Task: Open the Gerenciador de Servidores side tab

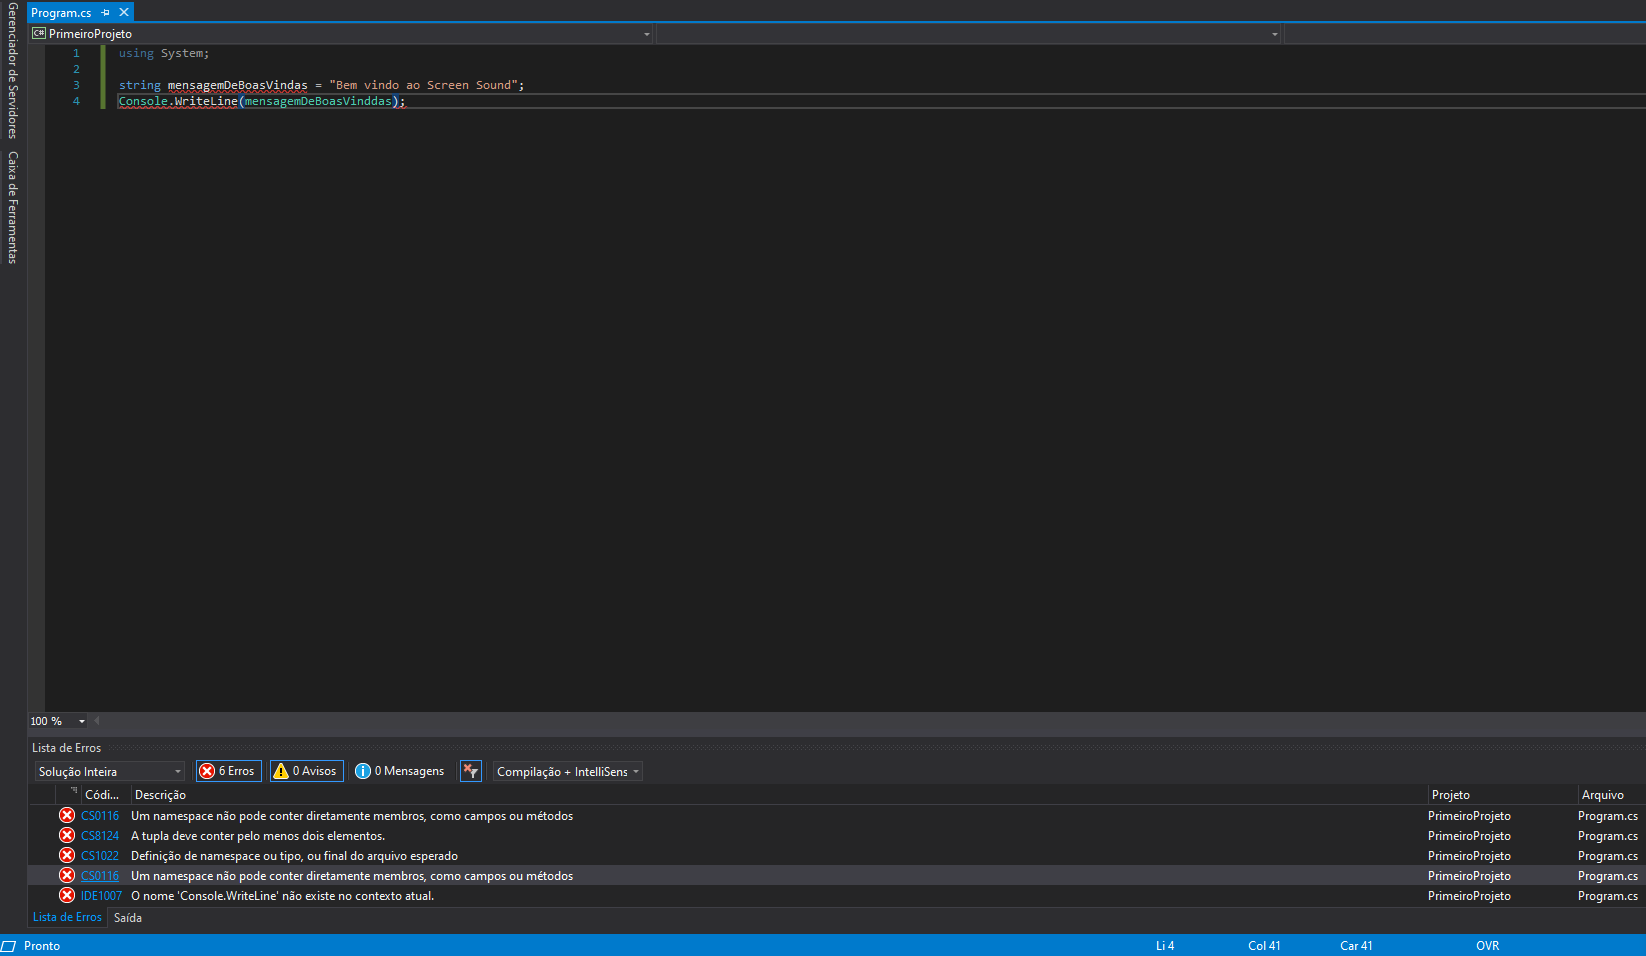Action: point(12,70)
